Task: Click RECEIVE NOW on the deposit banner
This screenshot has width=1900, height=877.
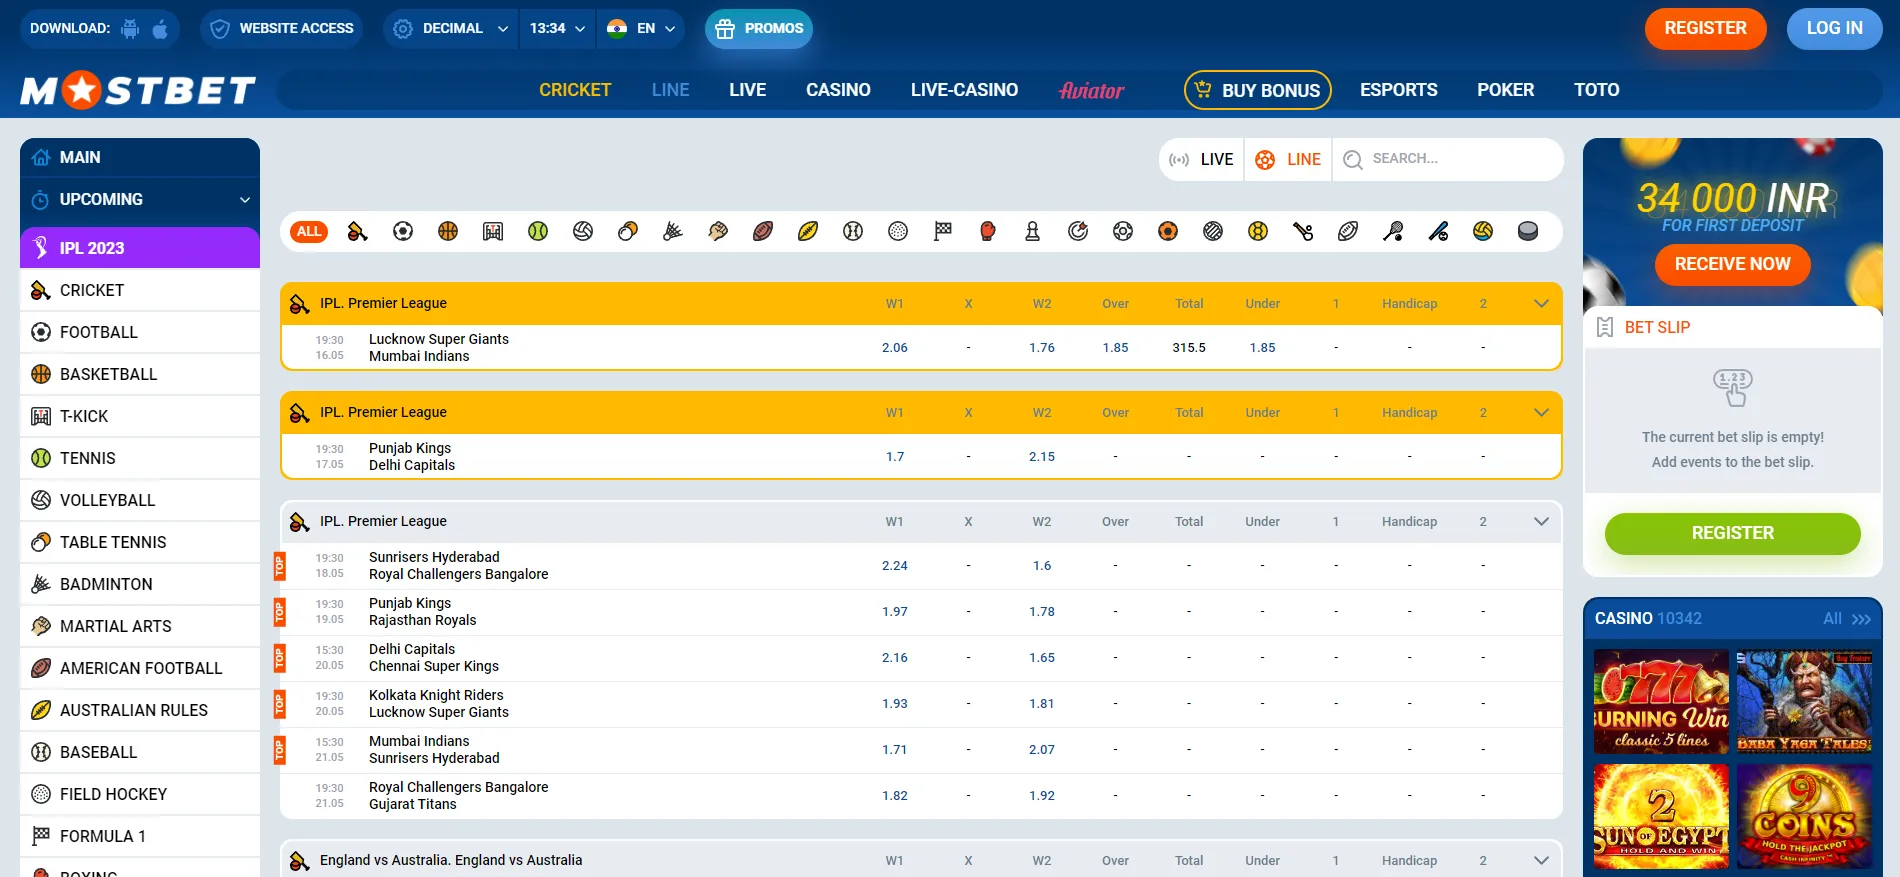Action: point(1732,264)
